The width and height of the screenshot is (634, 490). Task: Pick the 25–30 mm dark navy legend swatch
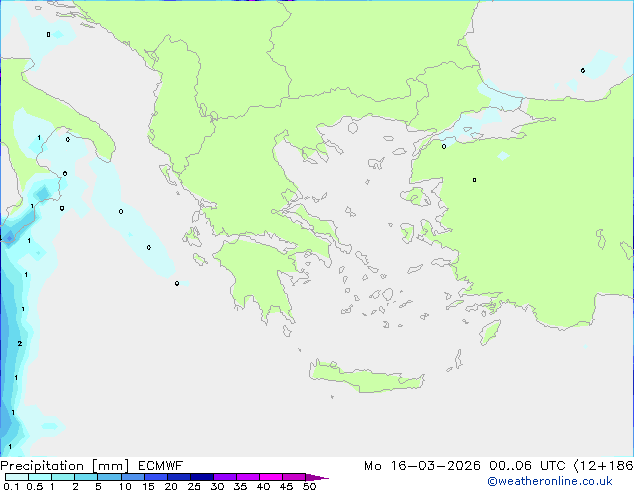(201, 477)
